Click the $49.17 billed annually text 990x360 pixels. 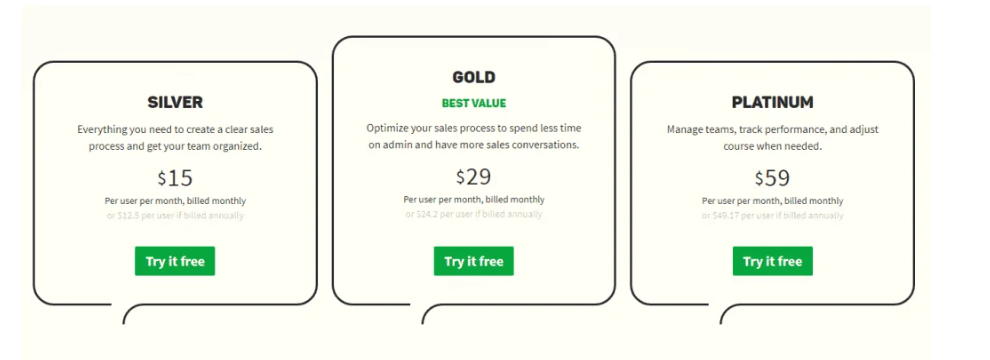pos(772,215)
